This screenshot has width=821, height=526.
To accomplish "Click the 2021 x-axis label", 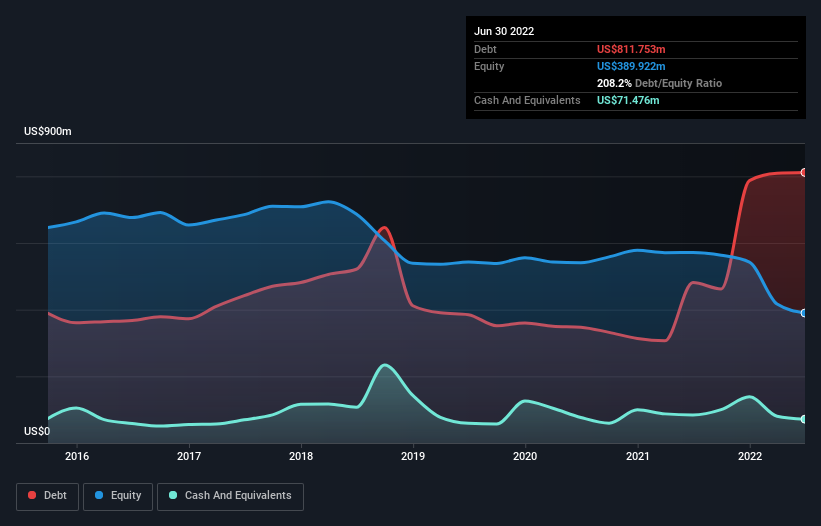I will [638, 456].
